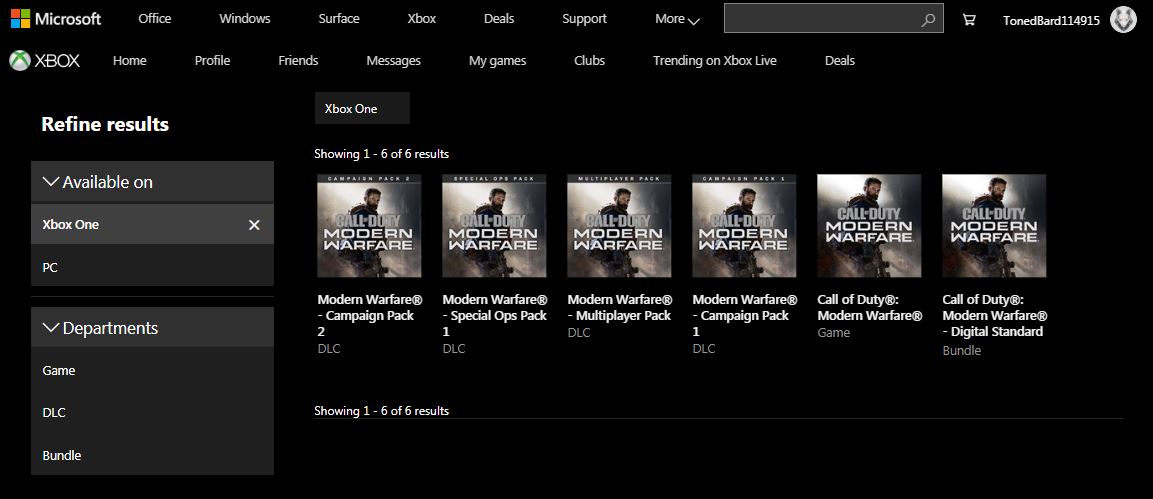Open the ToneBard114915 profile avatar
This screenshot has height=499, width=1153.
1123,20
